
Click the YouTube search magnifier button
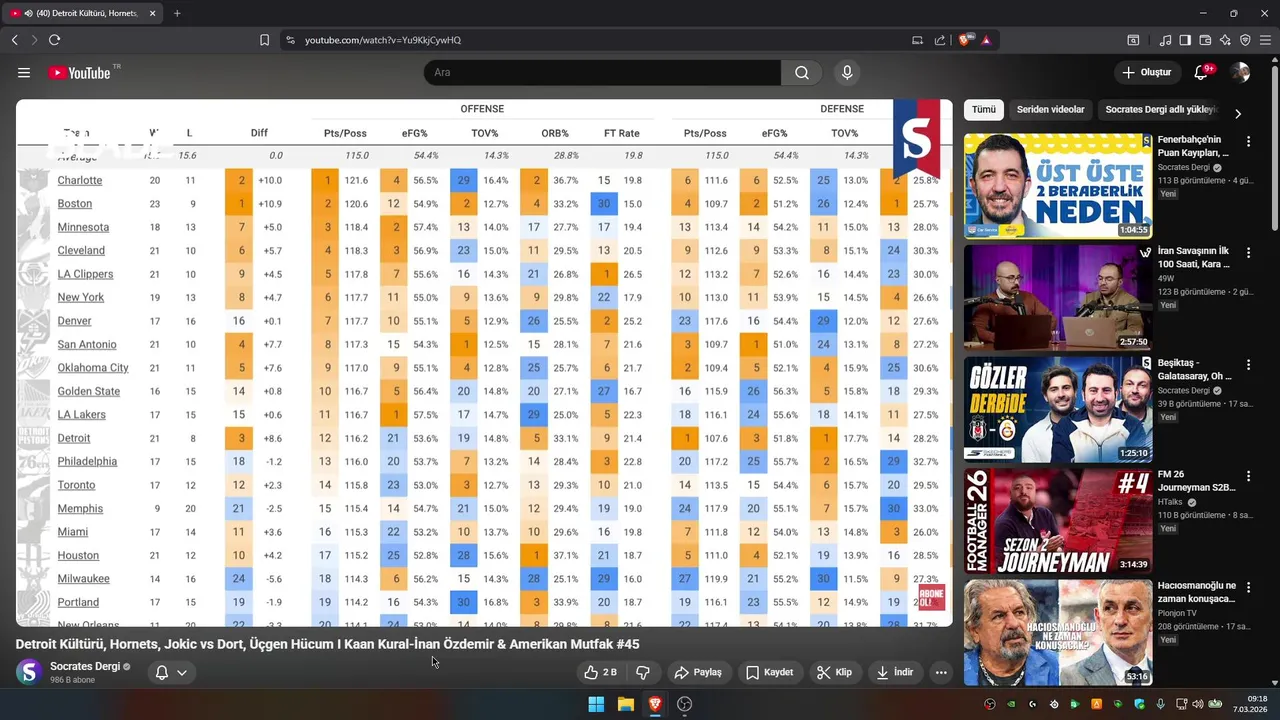802,72
